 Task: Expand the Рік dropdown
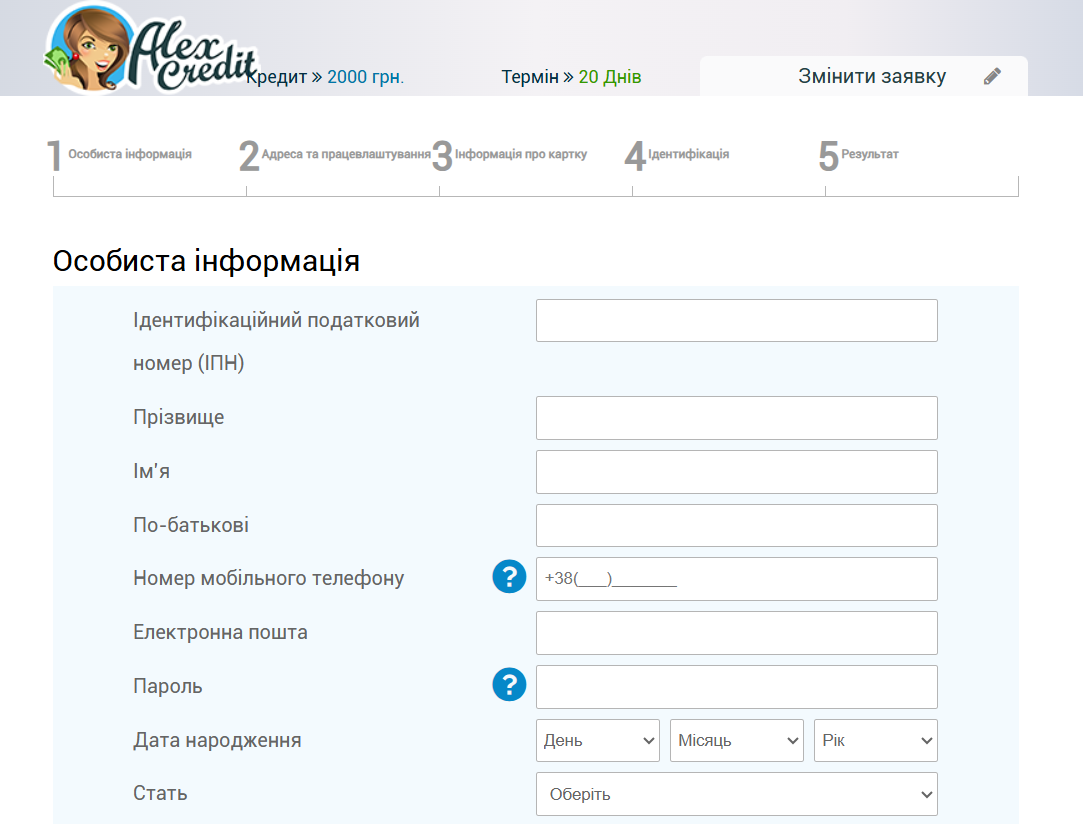coord(875,740)
